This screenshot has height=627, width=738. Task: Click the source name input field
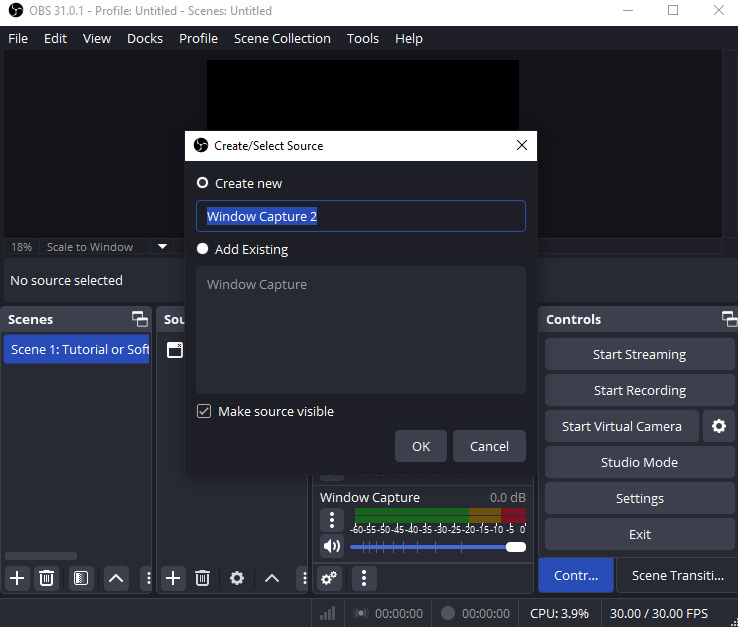[361, 216]
